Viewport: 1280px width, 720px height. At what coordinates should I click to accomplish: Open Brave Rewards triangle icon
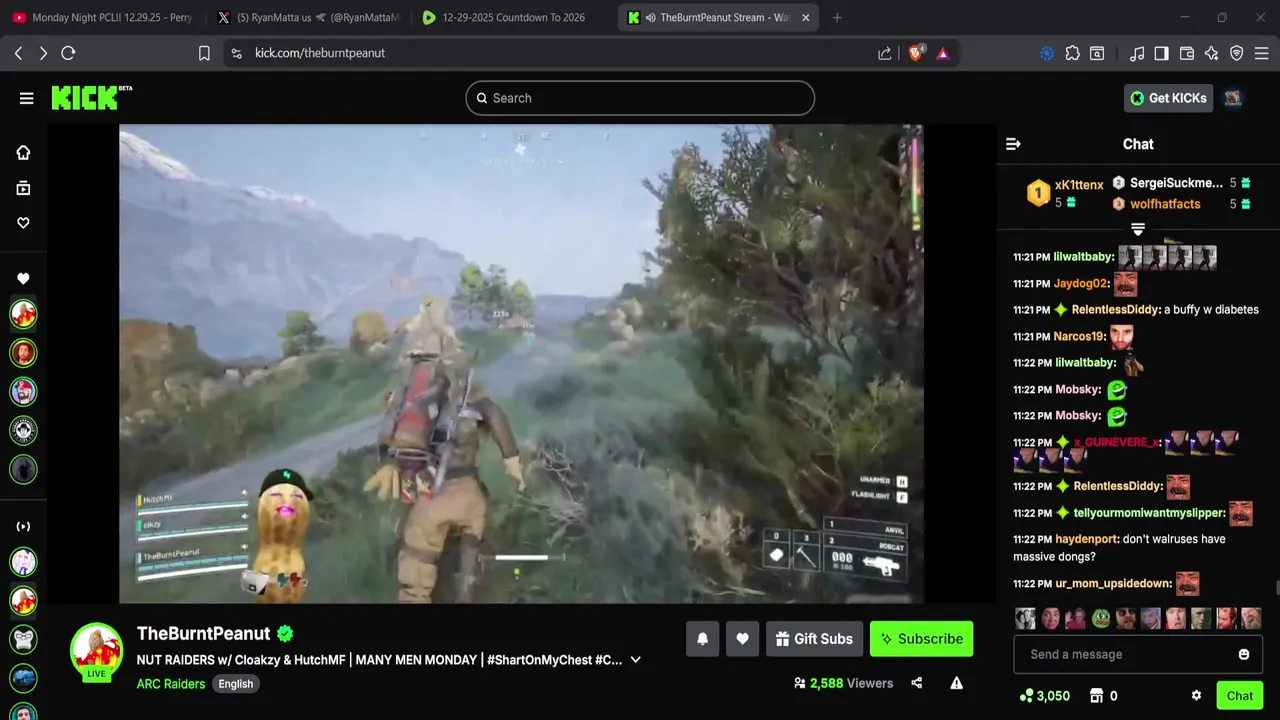[x=943, y=53]
